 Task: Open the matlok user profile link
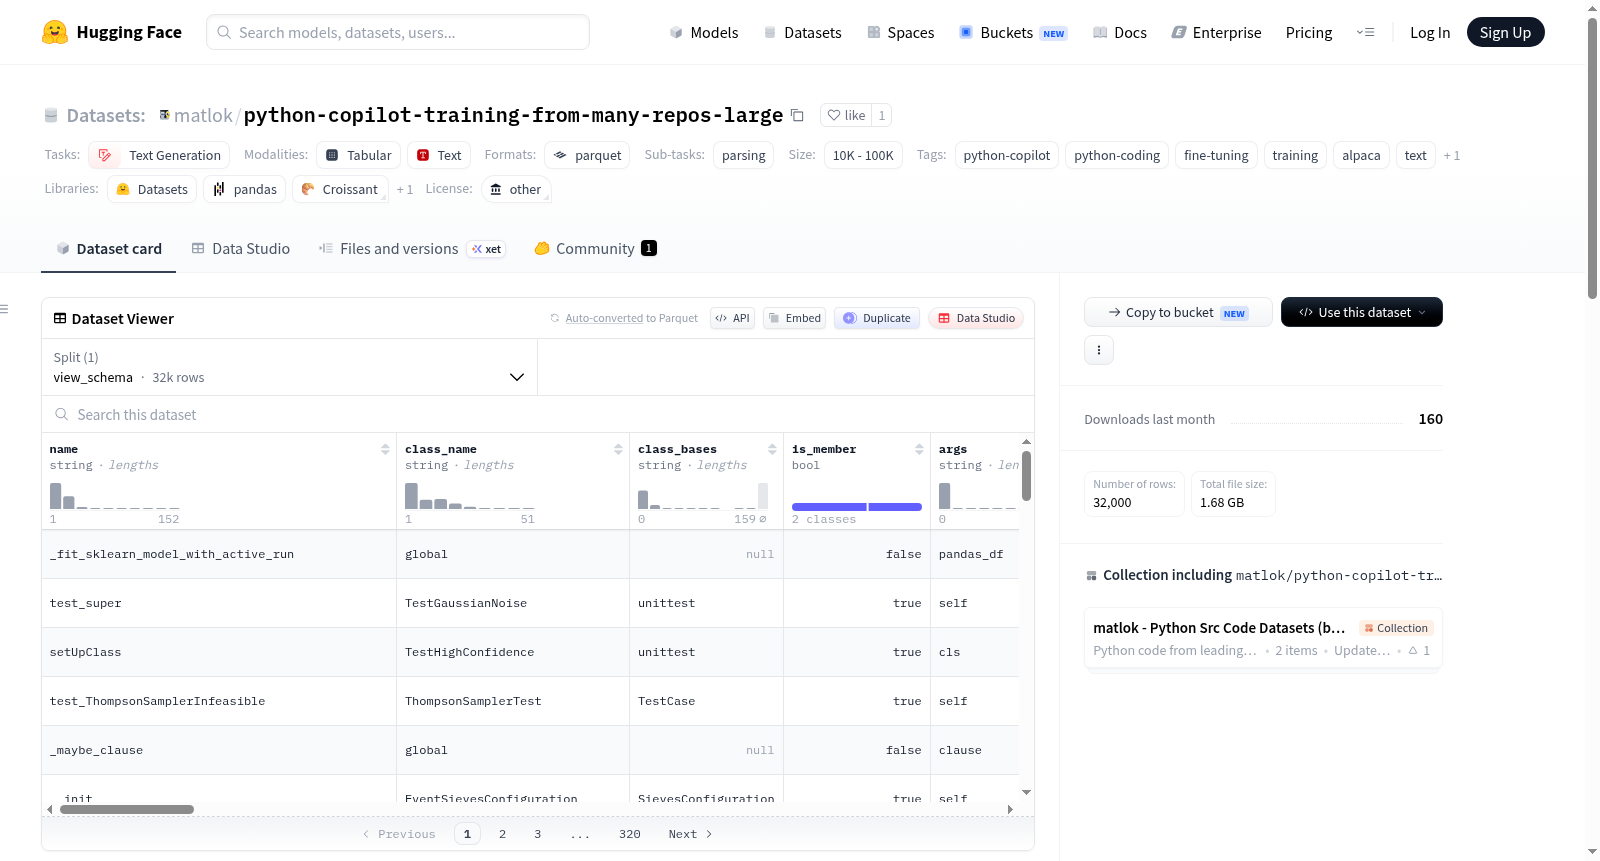203,115
